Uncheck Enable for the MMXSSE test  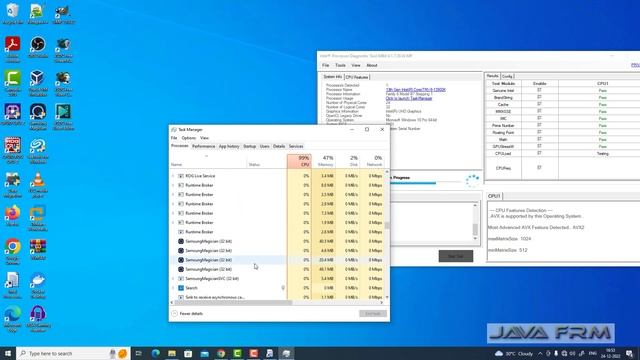tap(539, 111)
